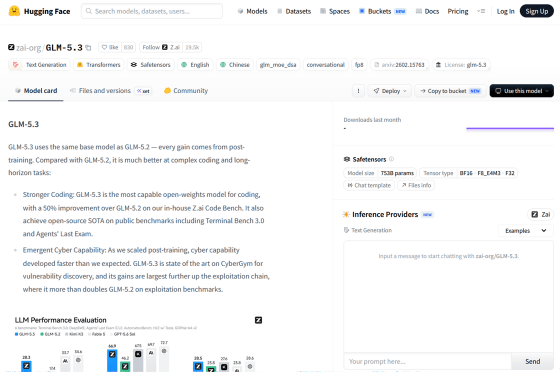560x372 pixels.
Task: Click the heart like button
Action: click(x=110, y=47)
